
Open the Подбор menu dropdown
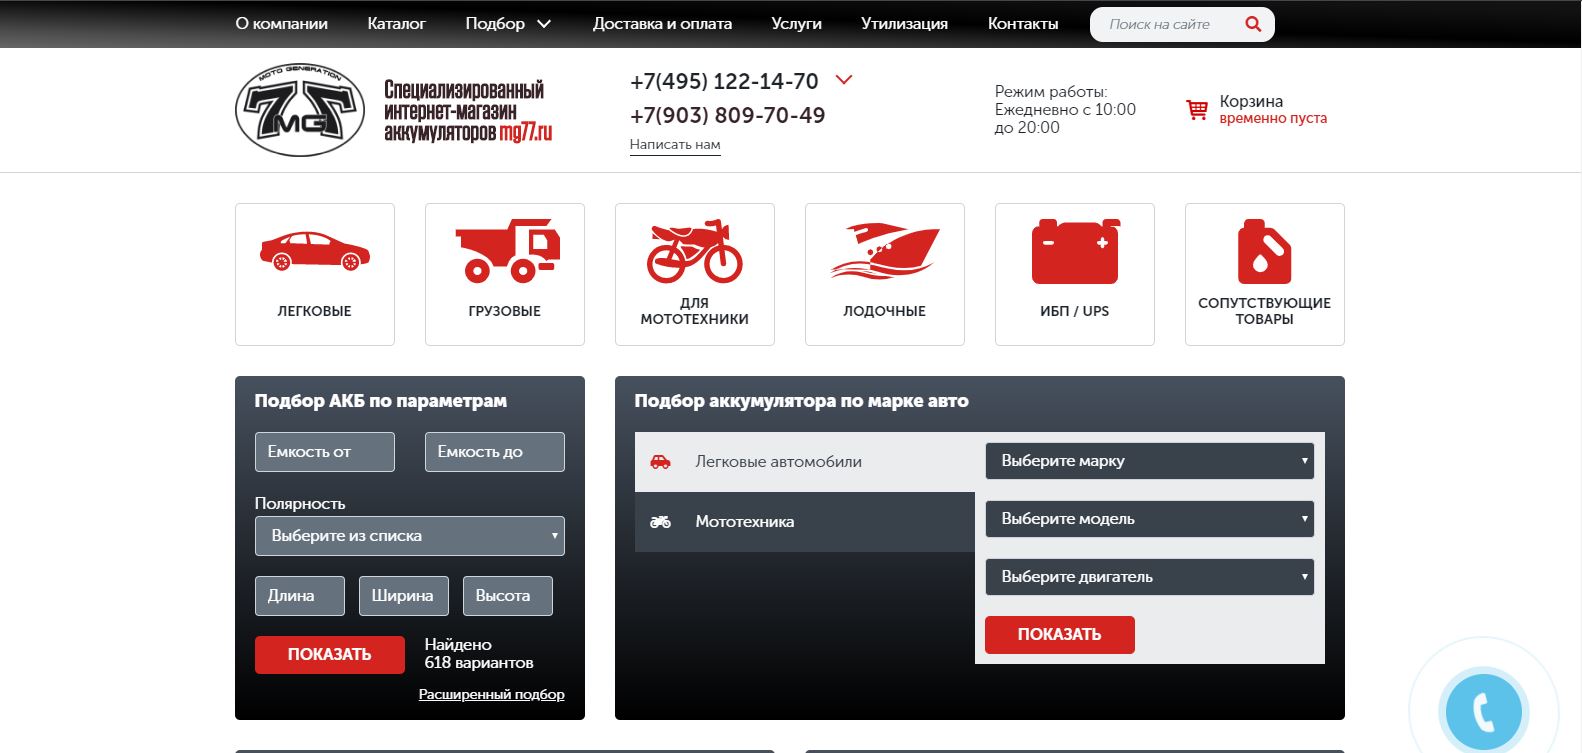click(508, 24)
